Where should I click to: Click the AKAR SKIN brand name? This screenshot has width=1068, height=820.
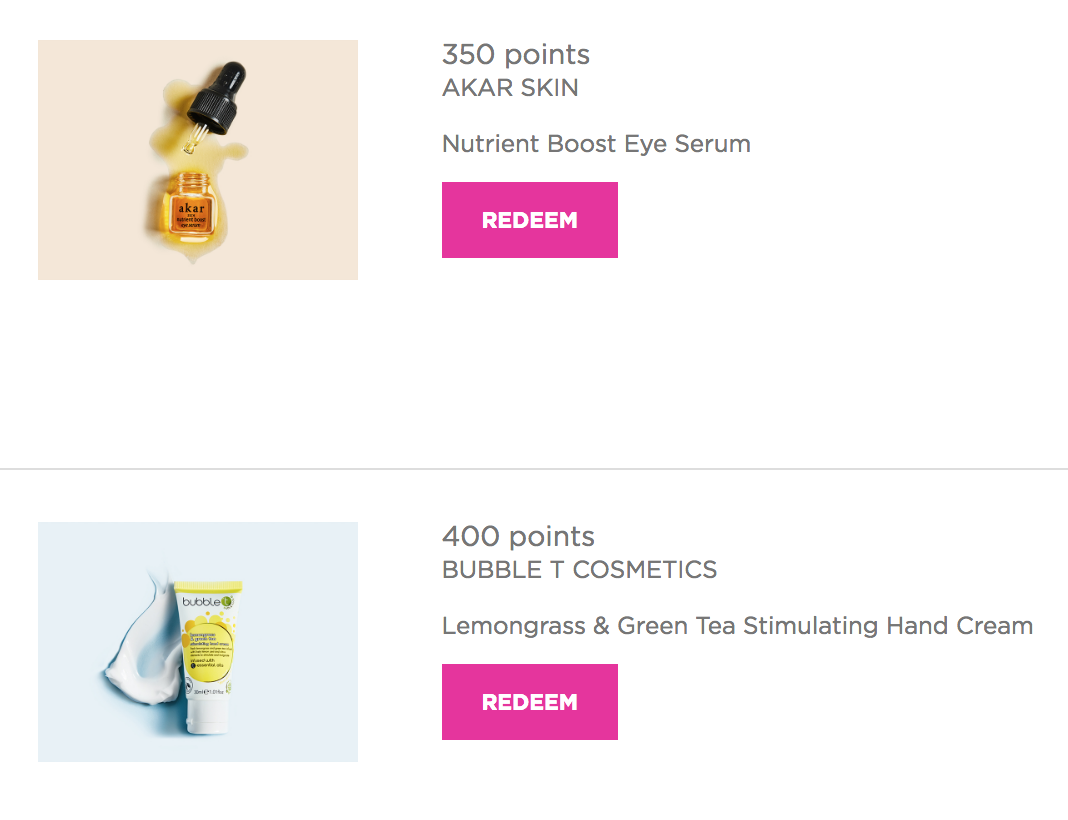pos(510,88)
